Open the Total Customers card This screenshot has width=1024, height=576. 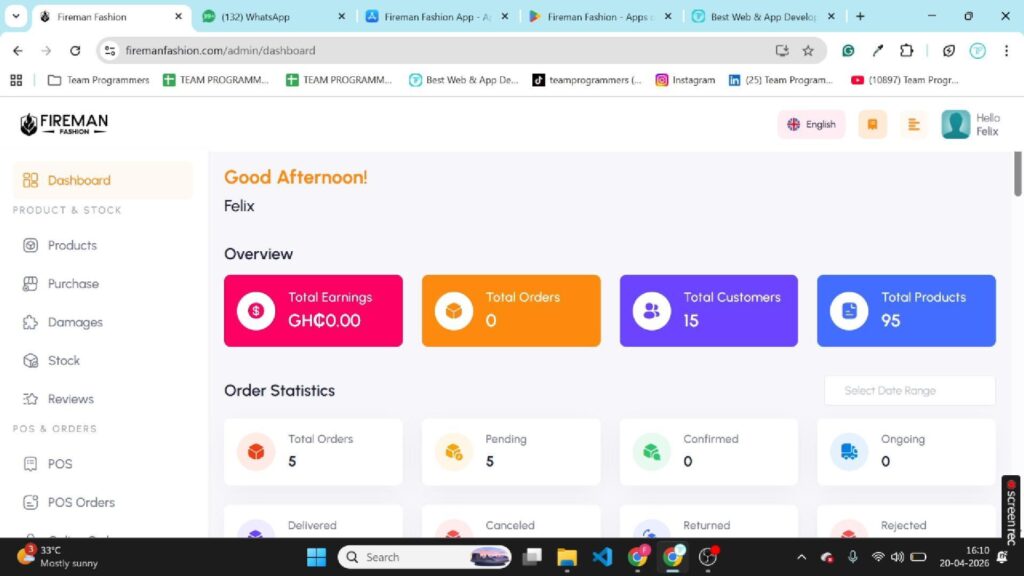(709, 311)
